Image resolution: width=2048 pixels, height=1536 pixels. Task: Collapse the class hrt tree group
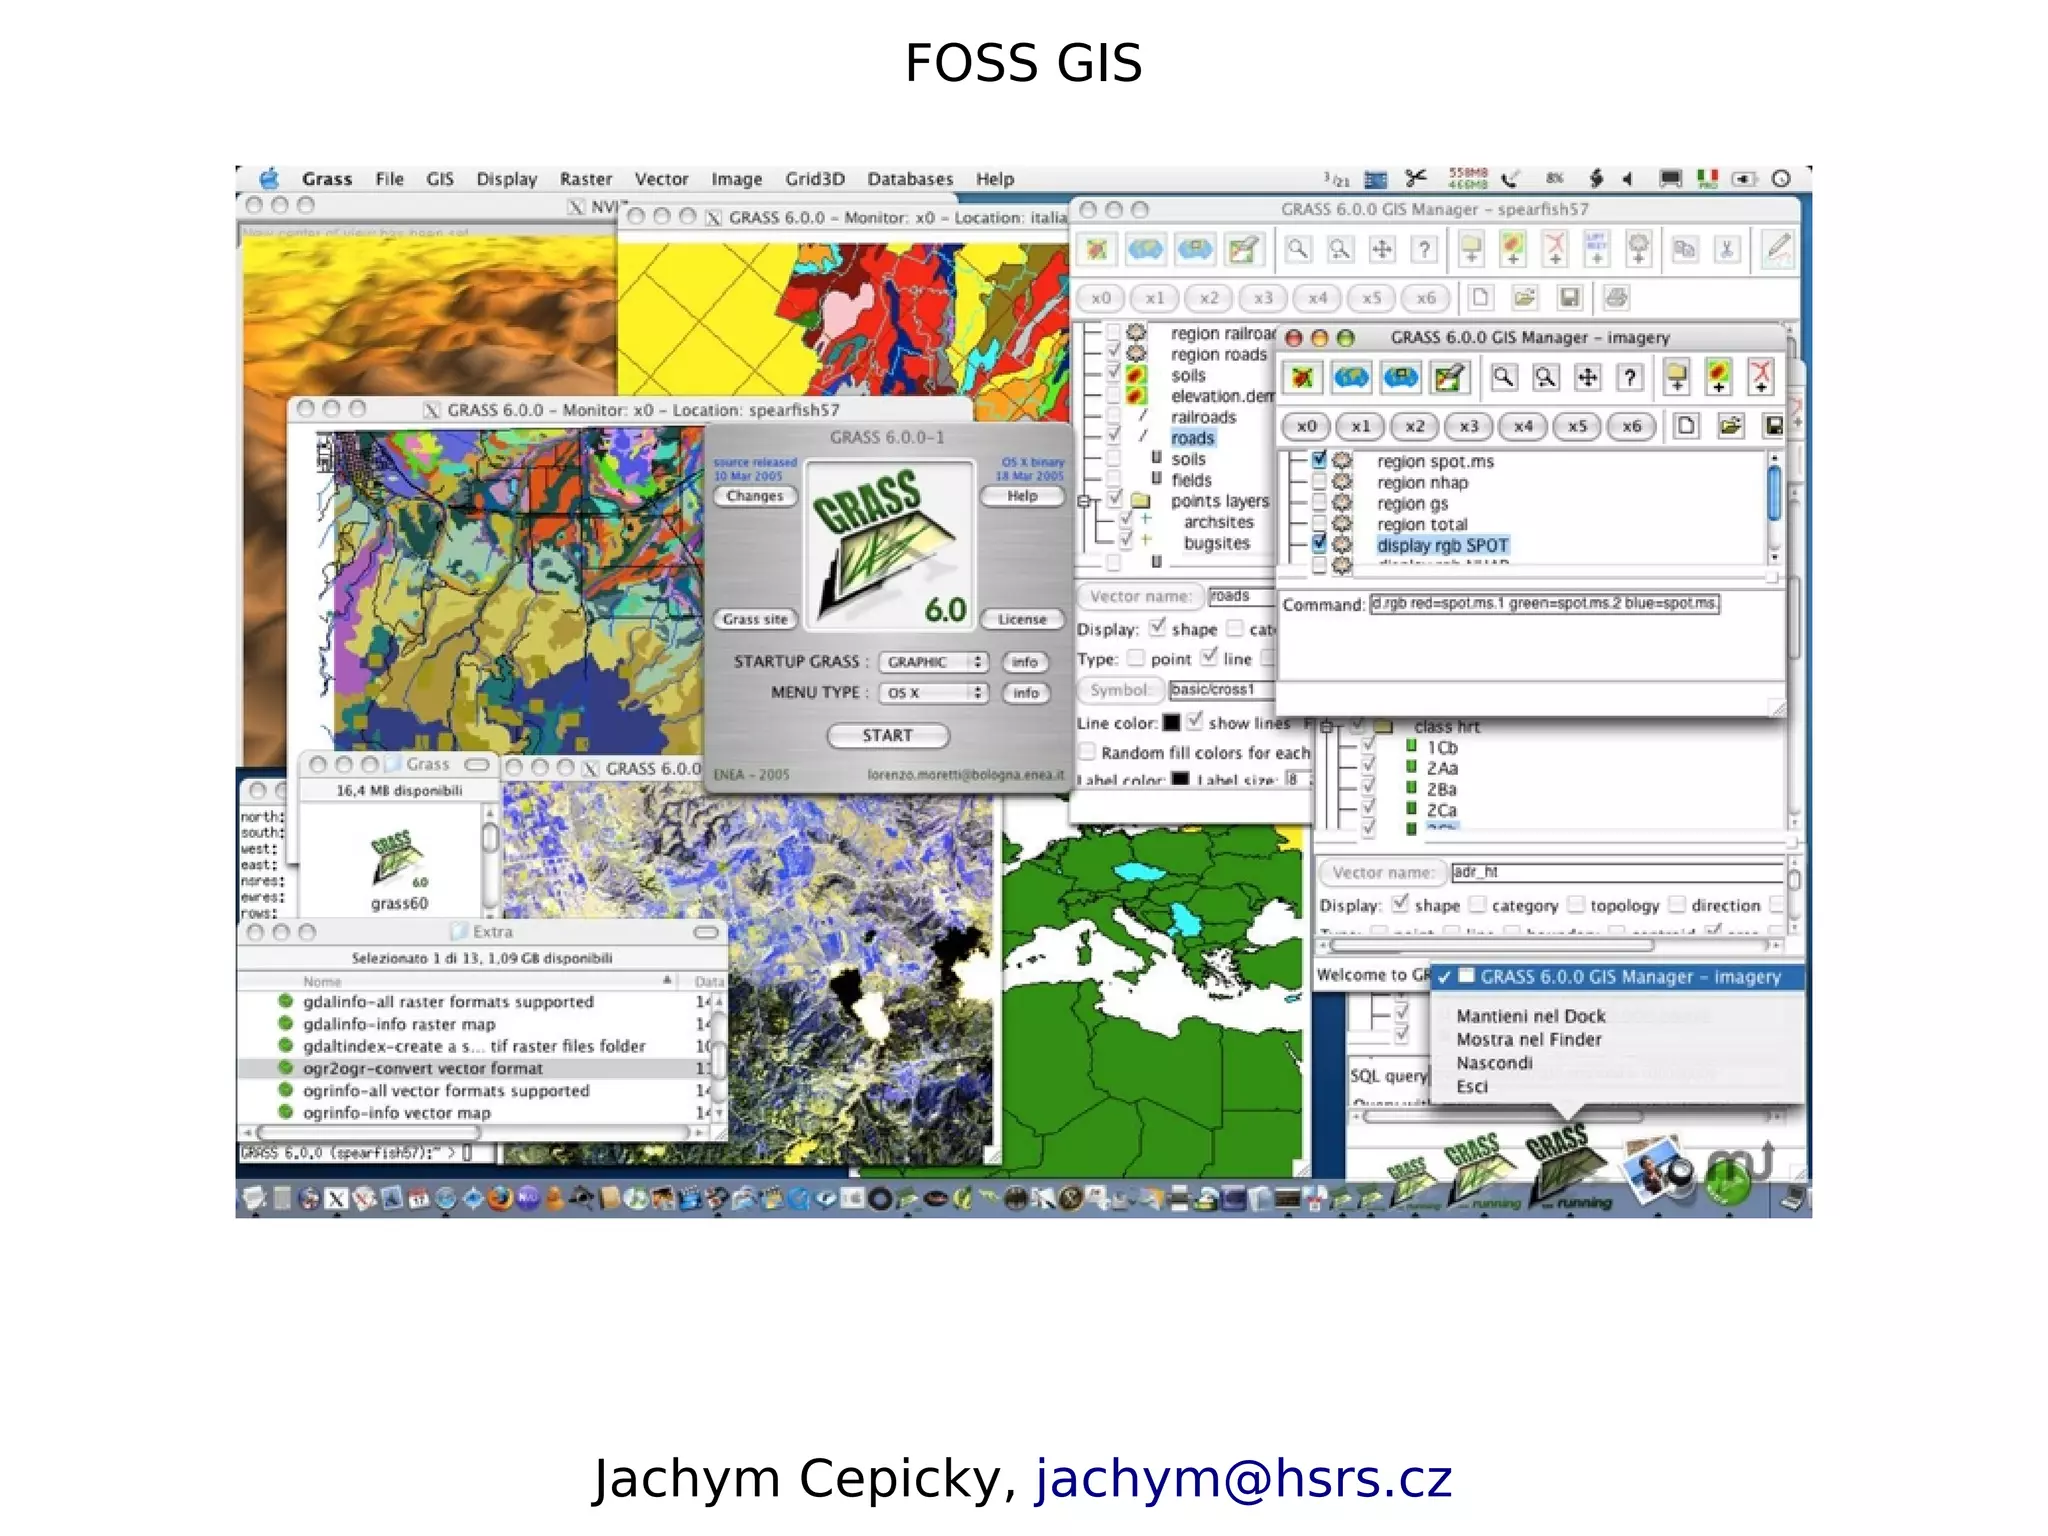pyautogui.click(x=1327, y=727)
